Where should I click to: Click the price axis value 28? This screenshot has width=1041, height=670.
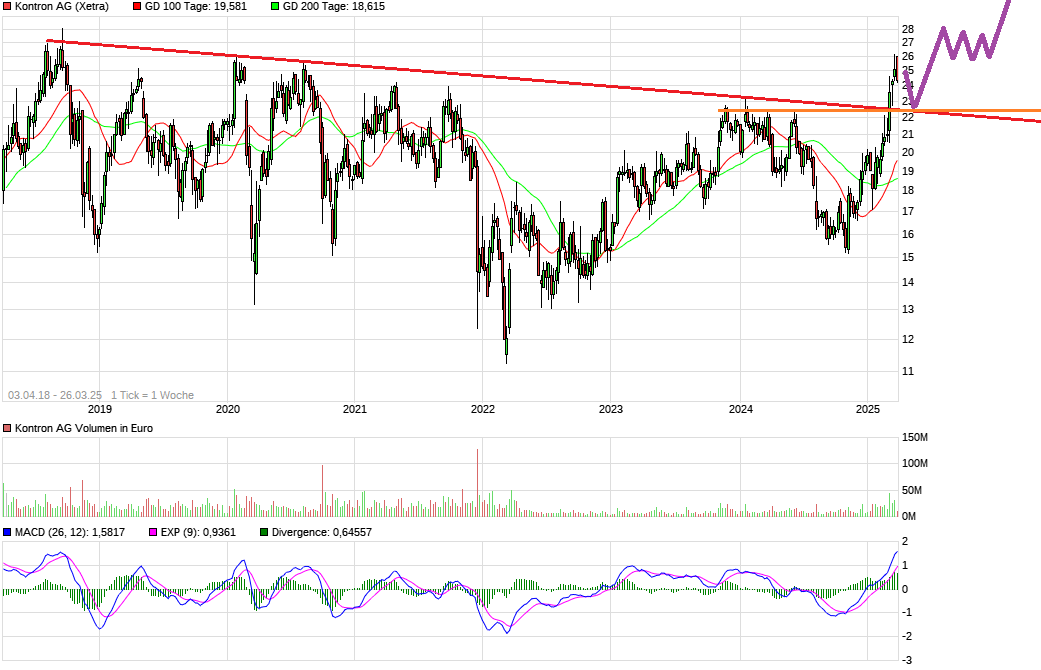pyautogui.click(x=908, y=29)
